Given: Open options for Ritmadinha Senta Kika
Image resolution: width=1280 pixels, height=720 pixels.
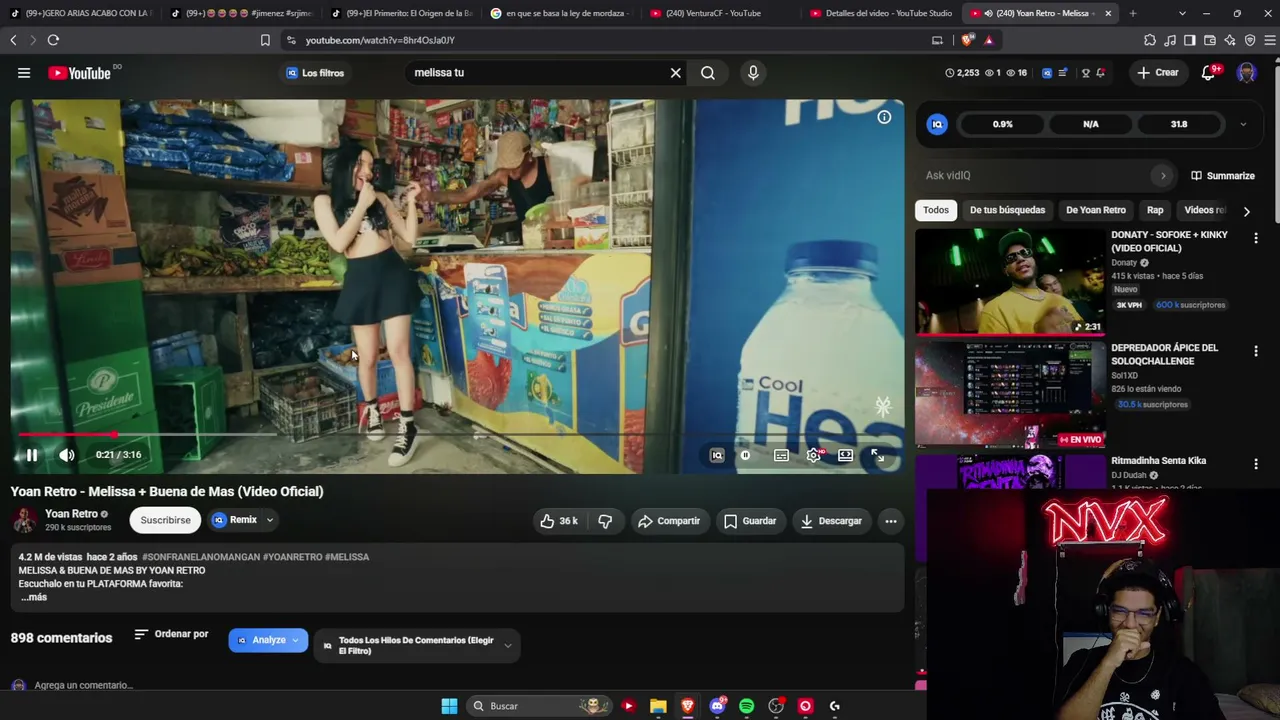Looking at the screenshot, I should point(1256,464).
